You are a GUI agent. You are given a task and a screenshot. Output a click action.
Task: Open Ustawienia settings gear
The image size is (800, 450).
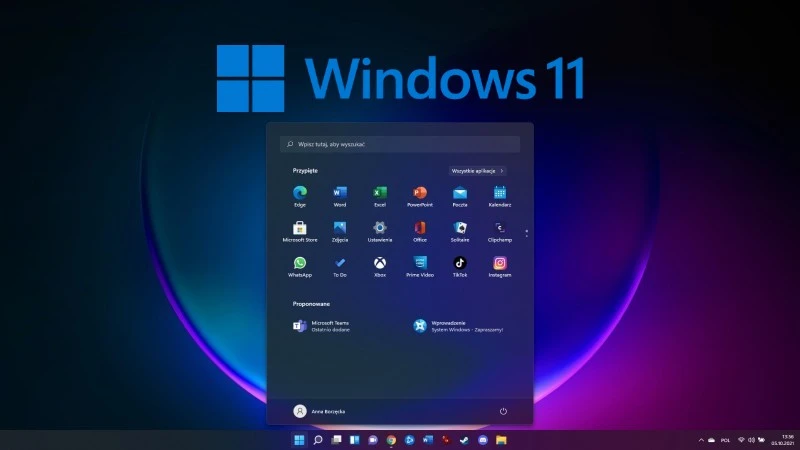click(380, 232)
